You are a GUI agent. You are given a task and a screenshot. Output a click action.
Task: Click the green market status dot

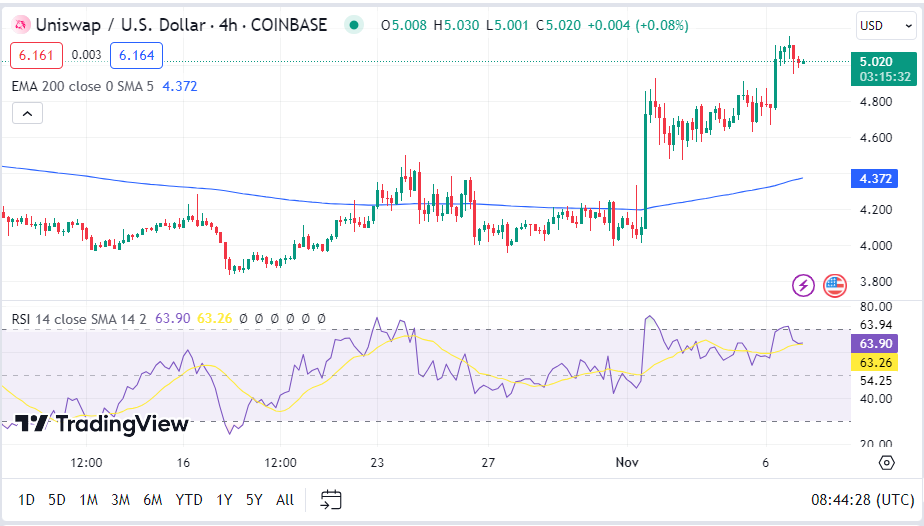pyautogui.click(x=352, y=25)
